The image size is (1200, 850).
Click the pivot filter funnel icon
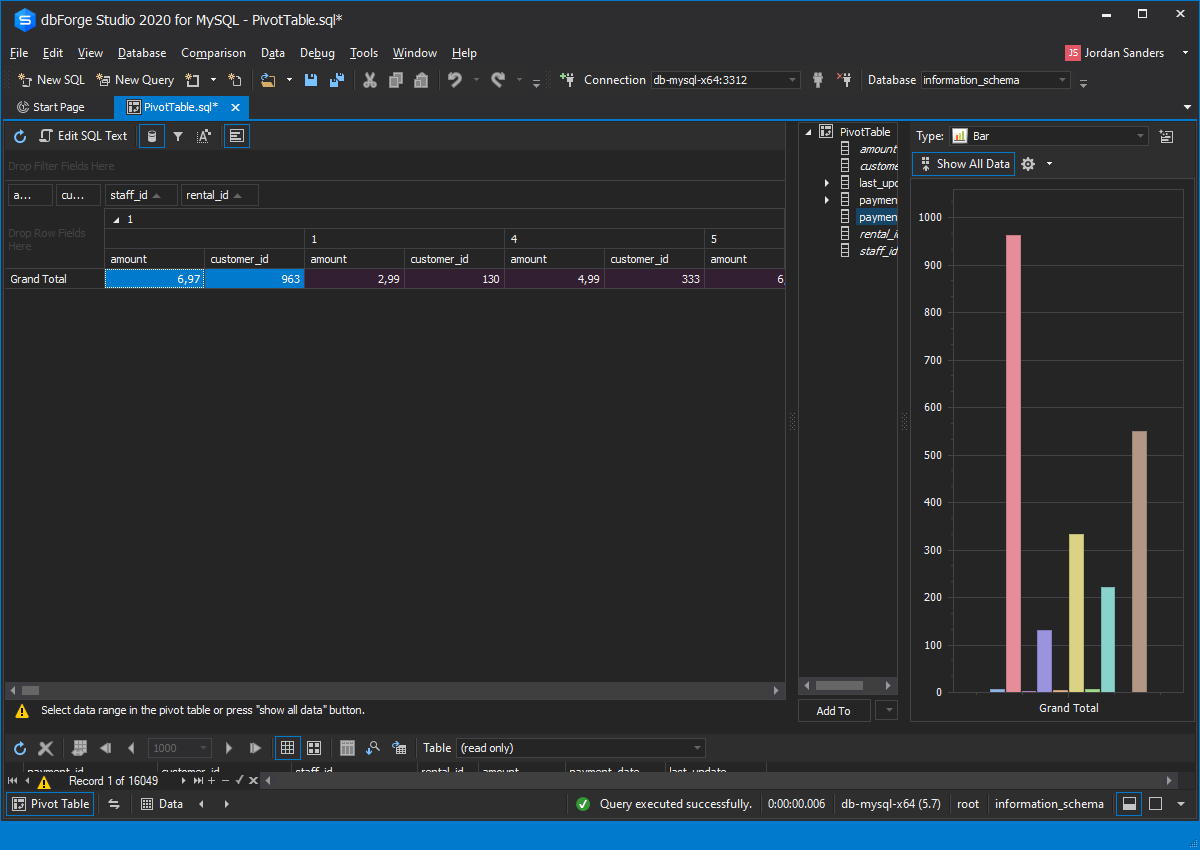(178, 136)
